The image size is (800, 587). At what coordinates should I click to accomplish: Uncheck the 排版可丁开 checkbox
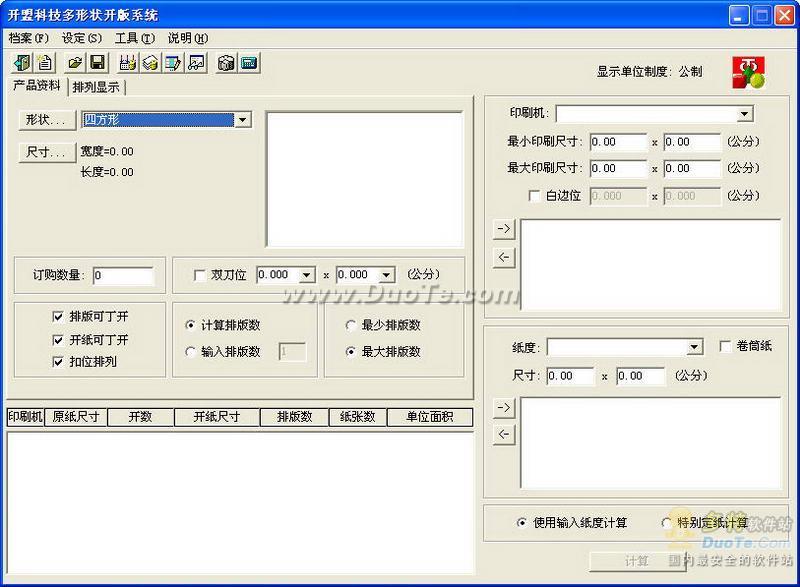(x=58, y=317)
